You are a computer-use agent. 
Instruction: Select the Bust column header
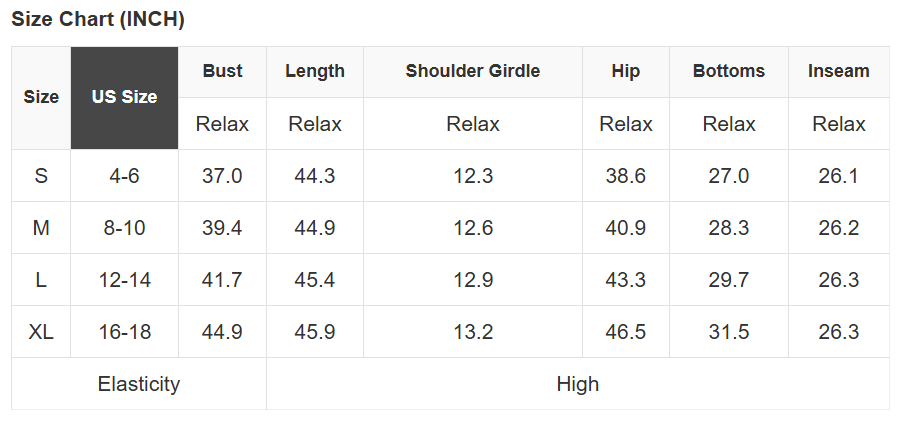tap(222, 71)
